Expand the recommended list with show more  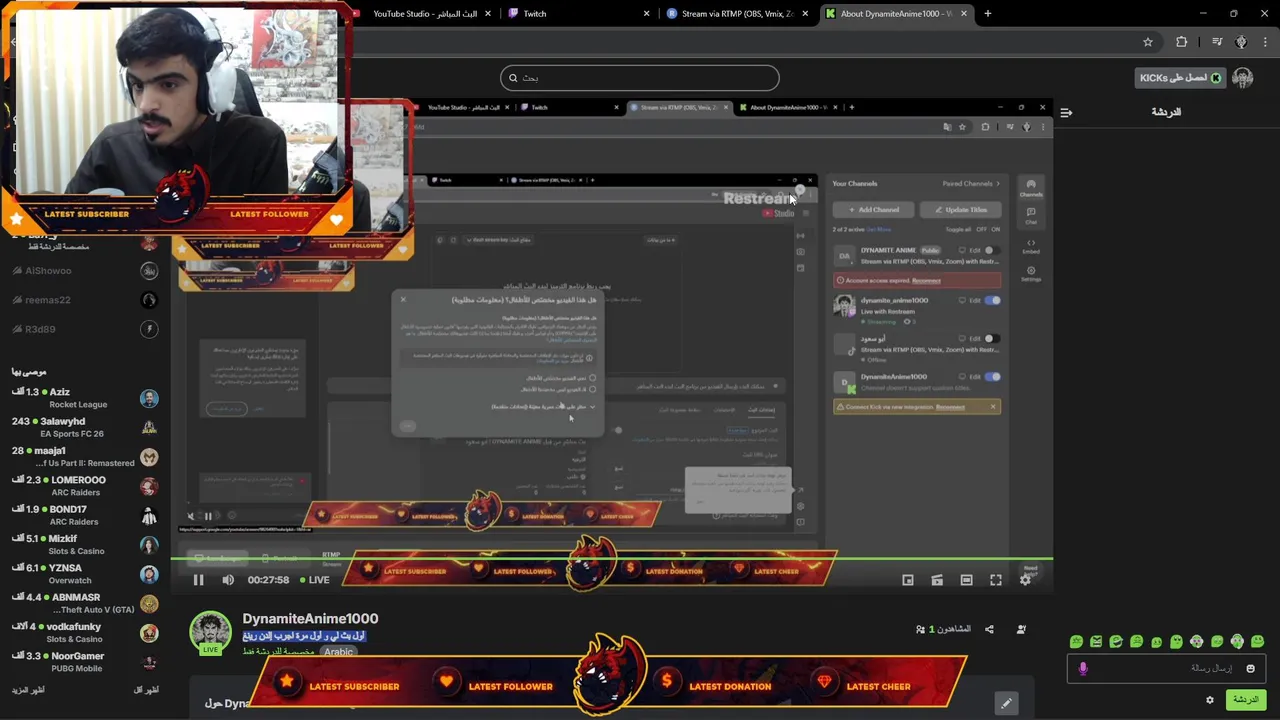click(x=29, y=690)
